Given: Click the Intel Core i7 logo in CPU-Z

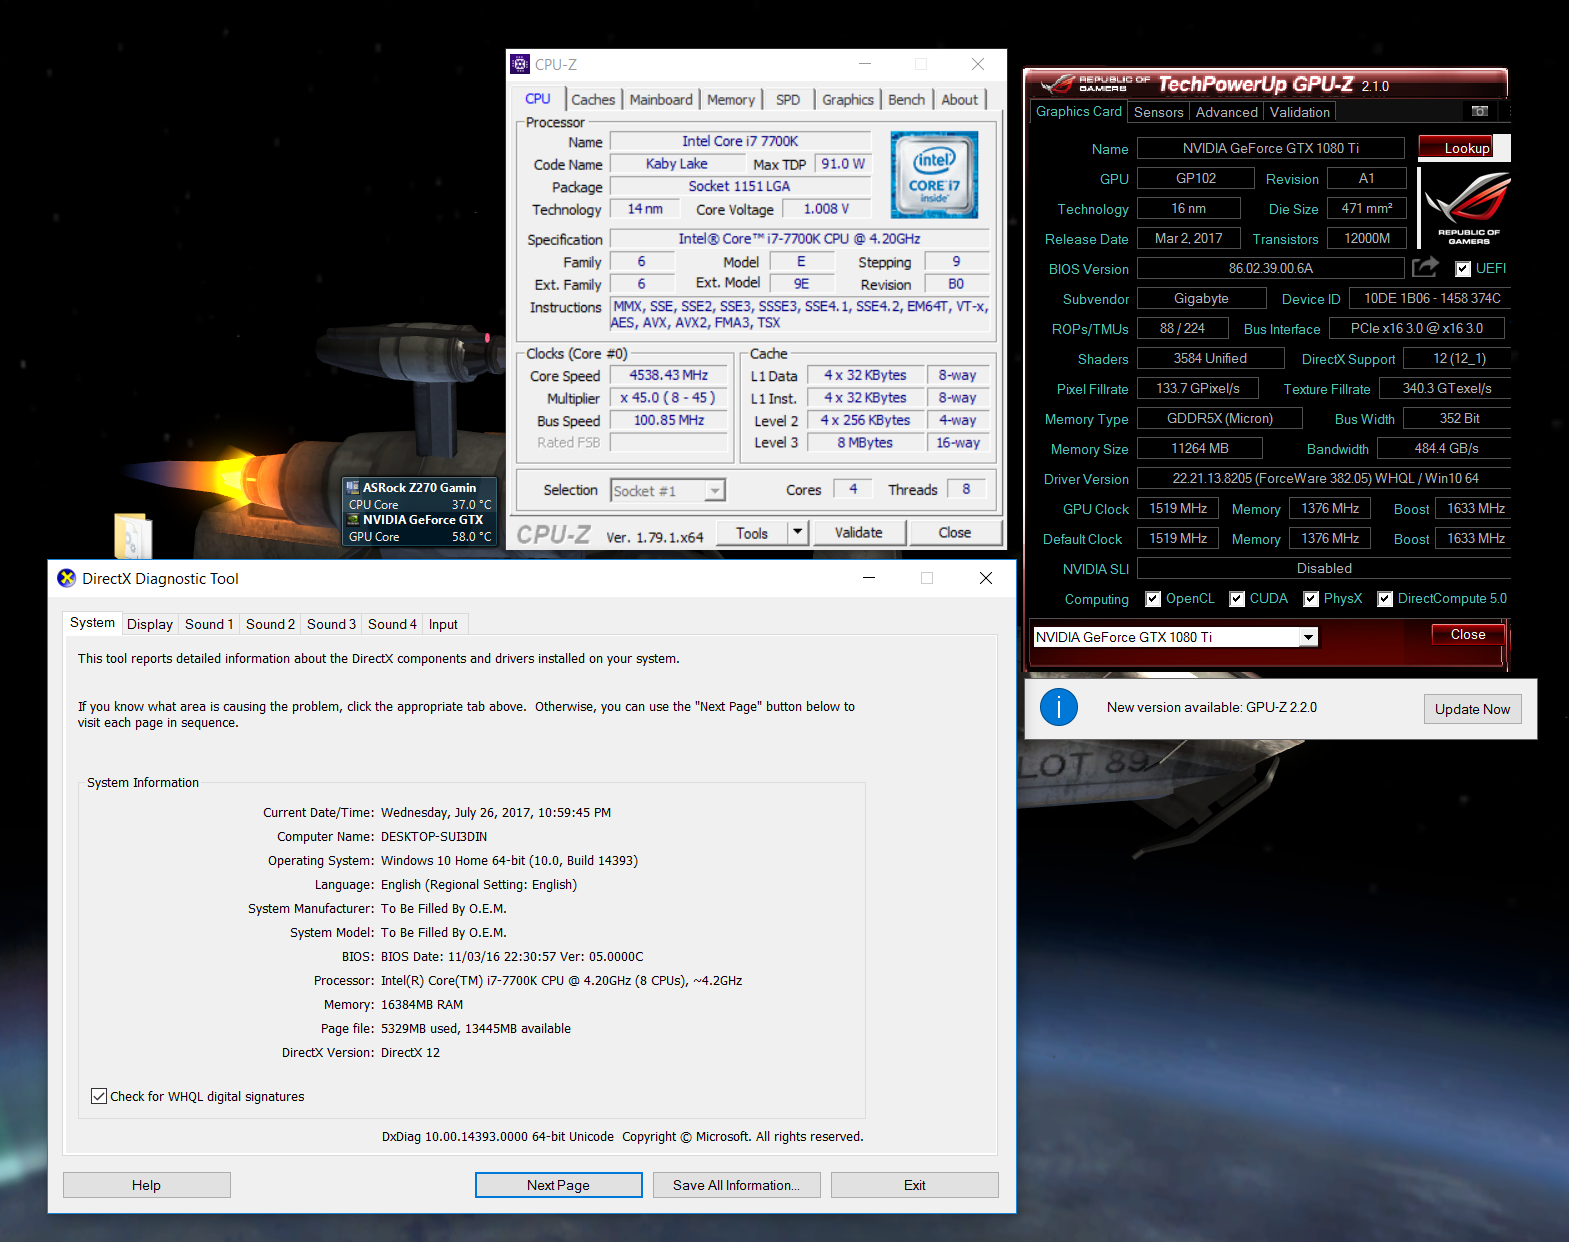Looking at the screenshot, I should pyautogui.click(x=934, y=175).
